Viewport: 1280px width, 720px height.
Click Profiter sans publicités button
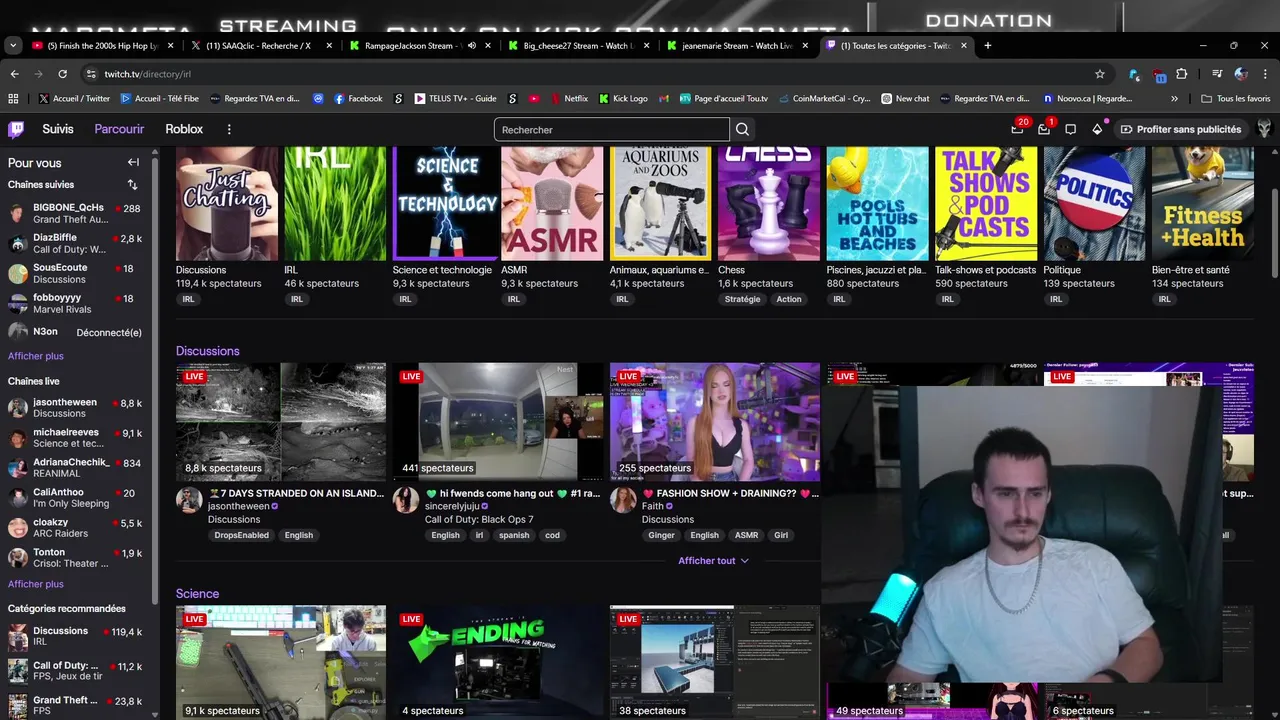(x=1181, y=129)
